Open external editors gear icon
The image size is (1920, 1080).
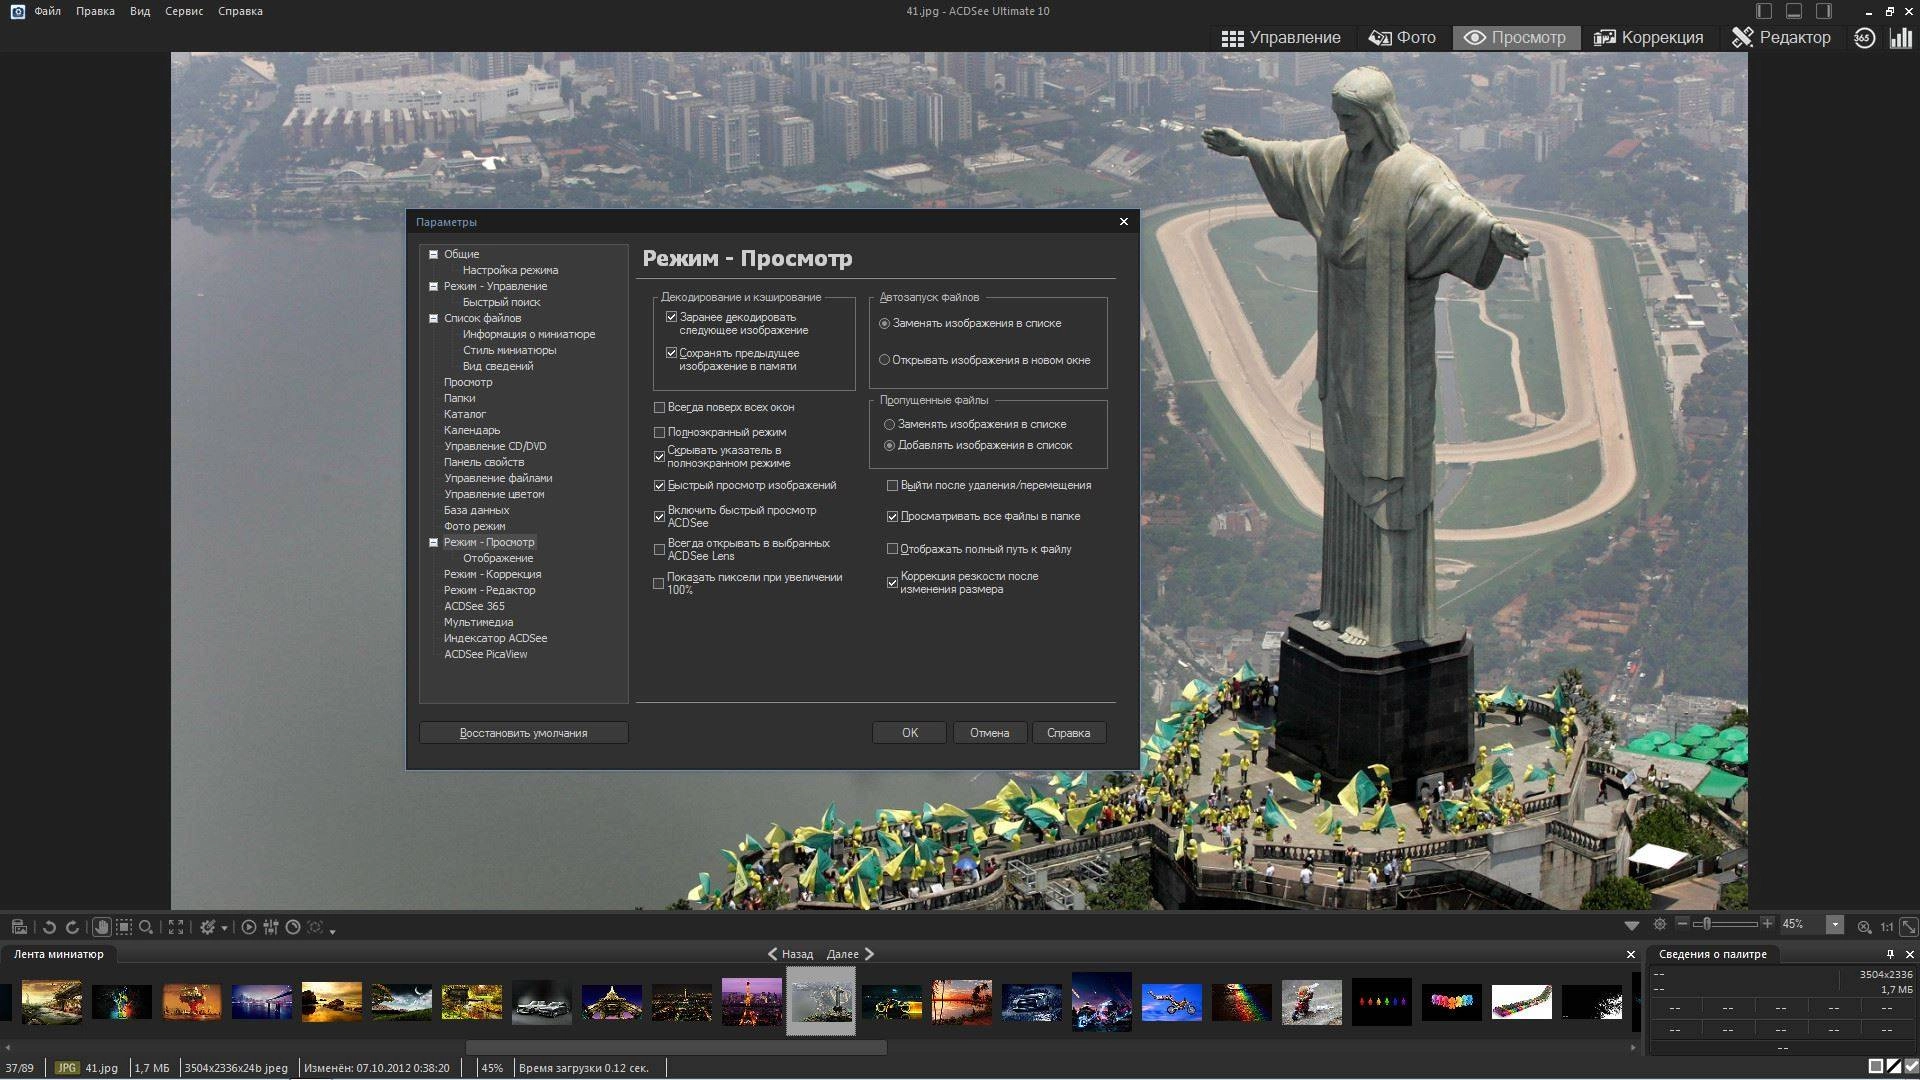click(207, 927)
